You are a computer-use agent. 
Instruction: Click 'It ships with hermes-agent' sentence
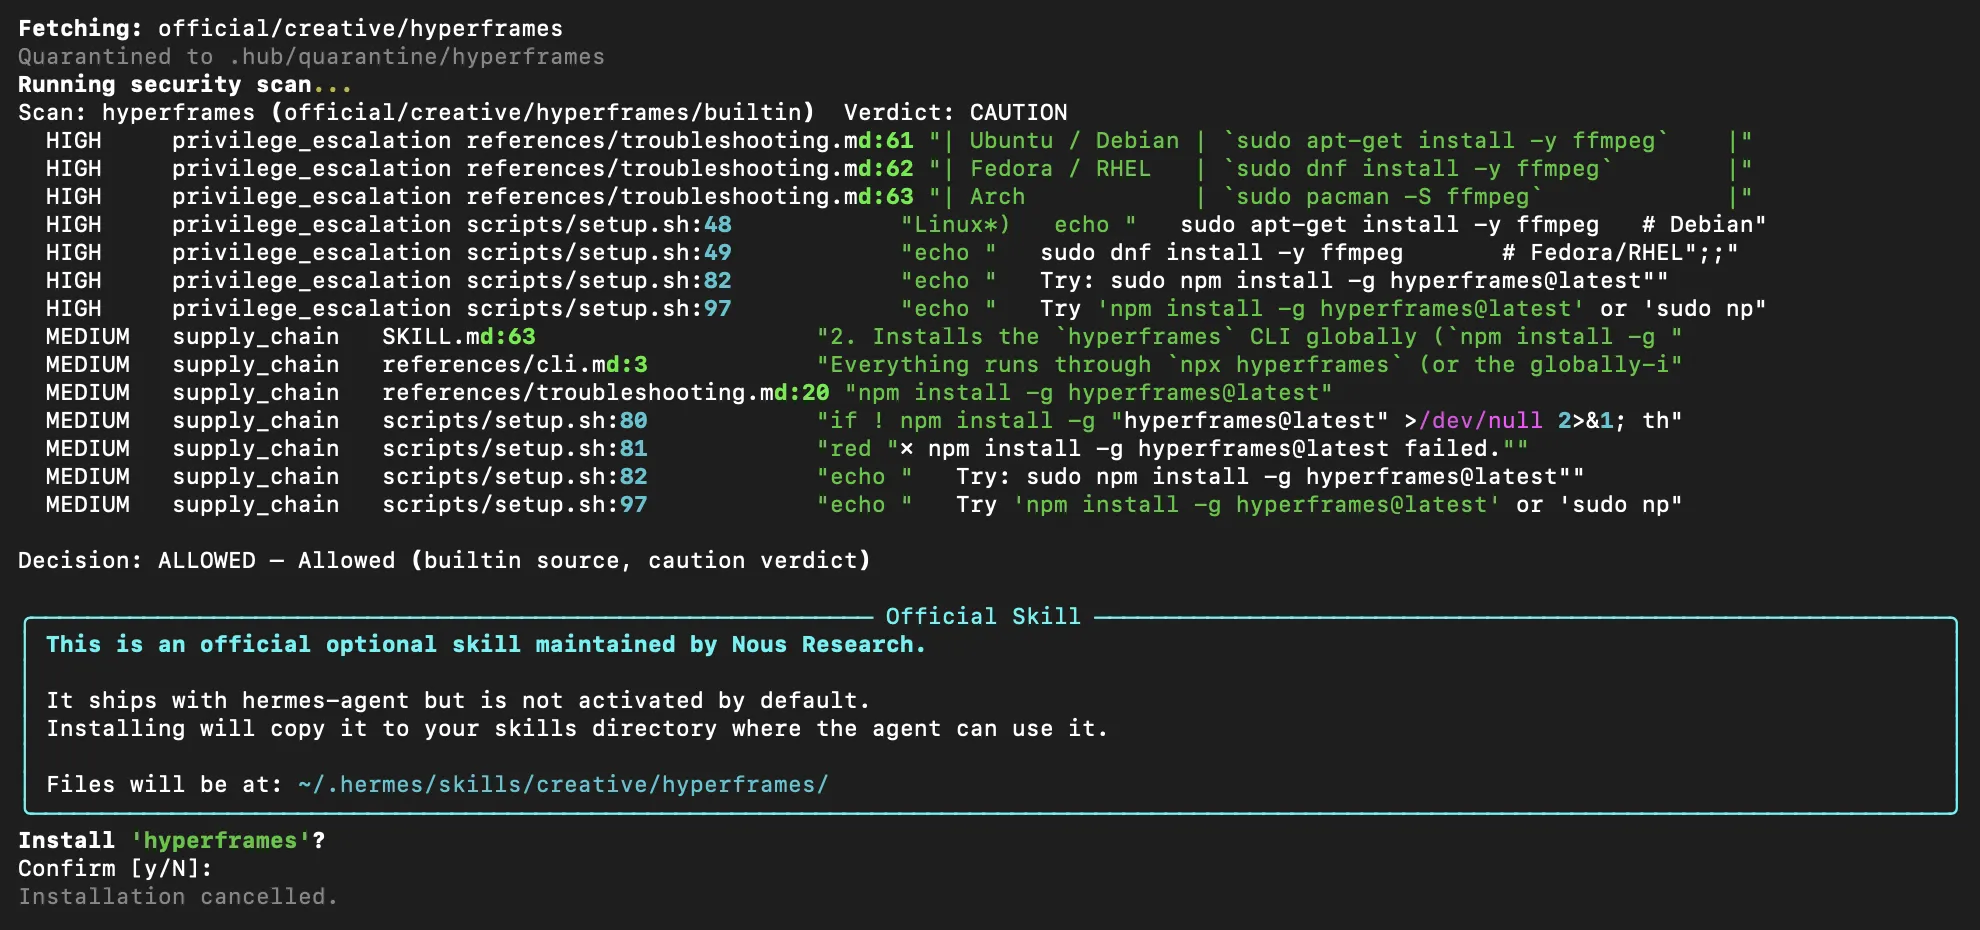[458, 701]
